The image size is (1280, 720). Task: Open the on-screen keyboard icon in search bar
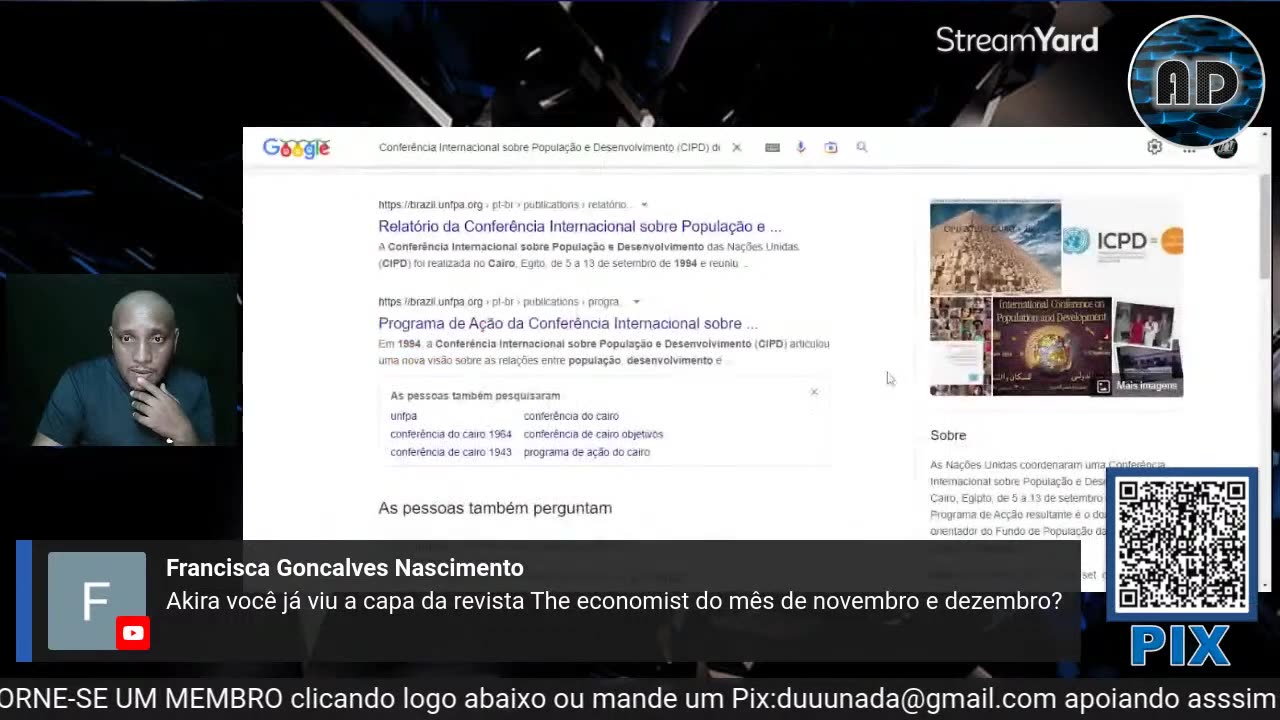point(772,147)
